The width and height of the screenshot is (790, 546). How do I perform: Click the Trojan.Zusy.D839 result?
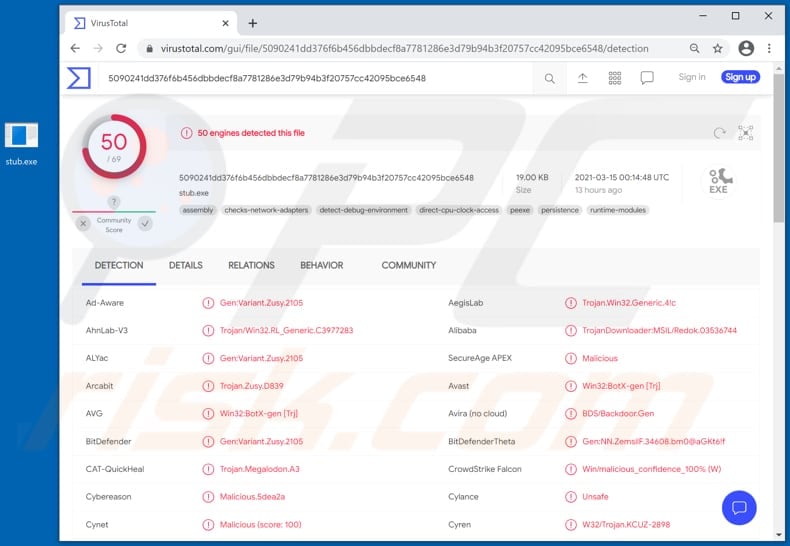point(251,386)
